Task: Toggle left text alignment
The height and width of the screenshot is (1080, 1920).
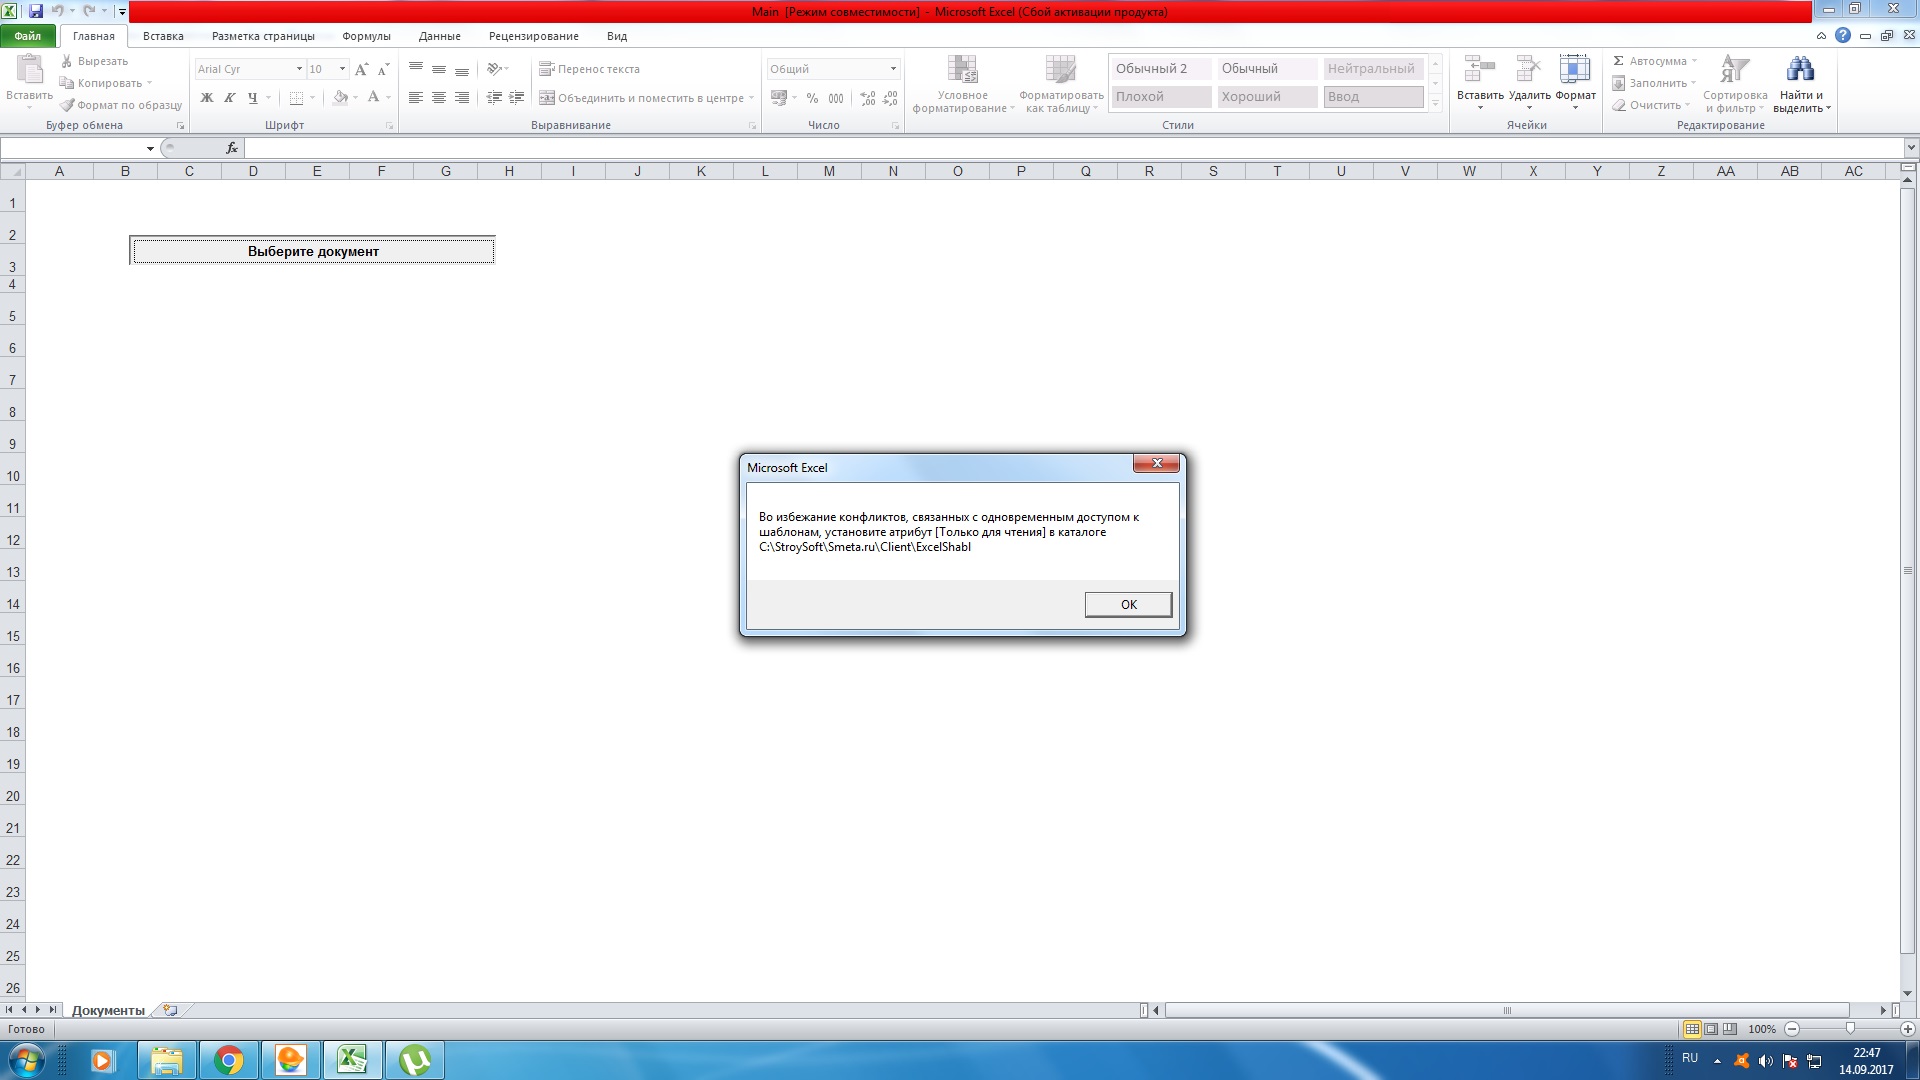Action: tap(416, 98)
